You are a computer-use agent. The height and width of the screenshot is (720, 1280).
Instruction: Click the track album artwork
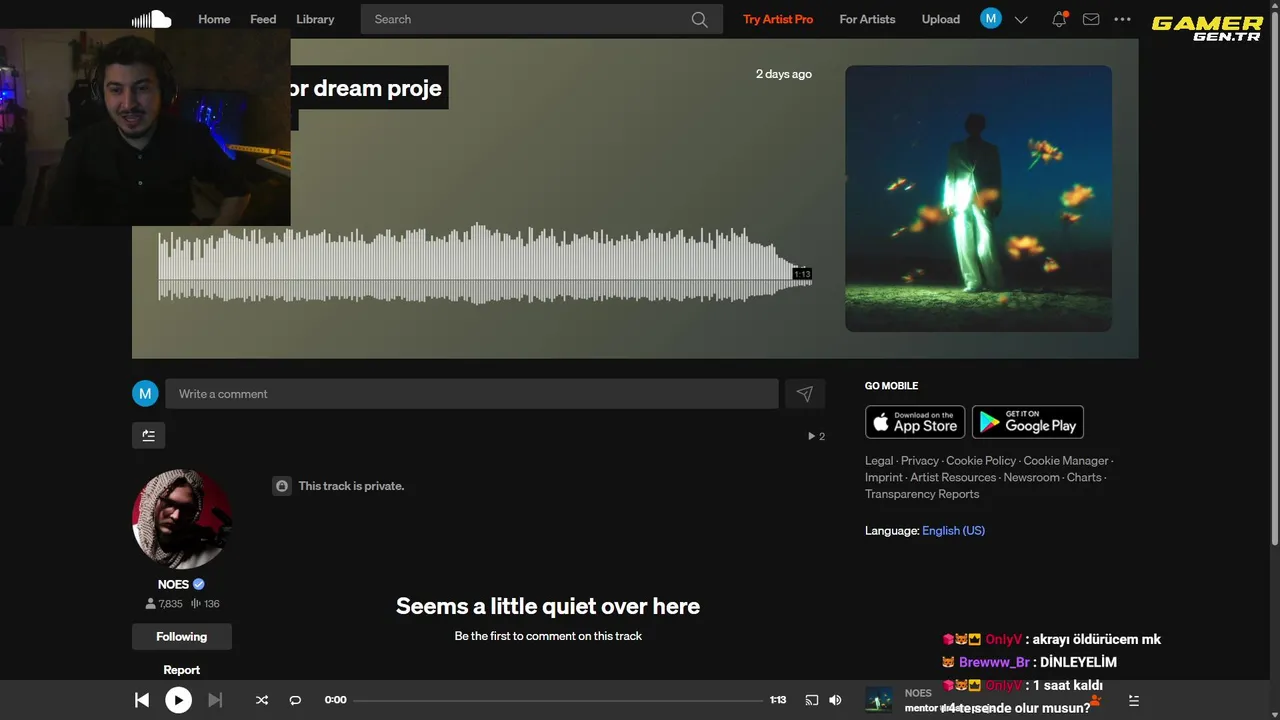(978, 198)
